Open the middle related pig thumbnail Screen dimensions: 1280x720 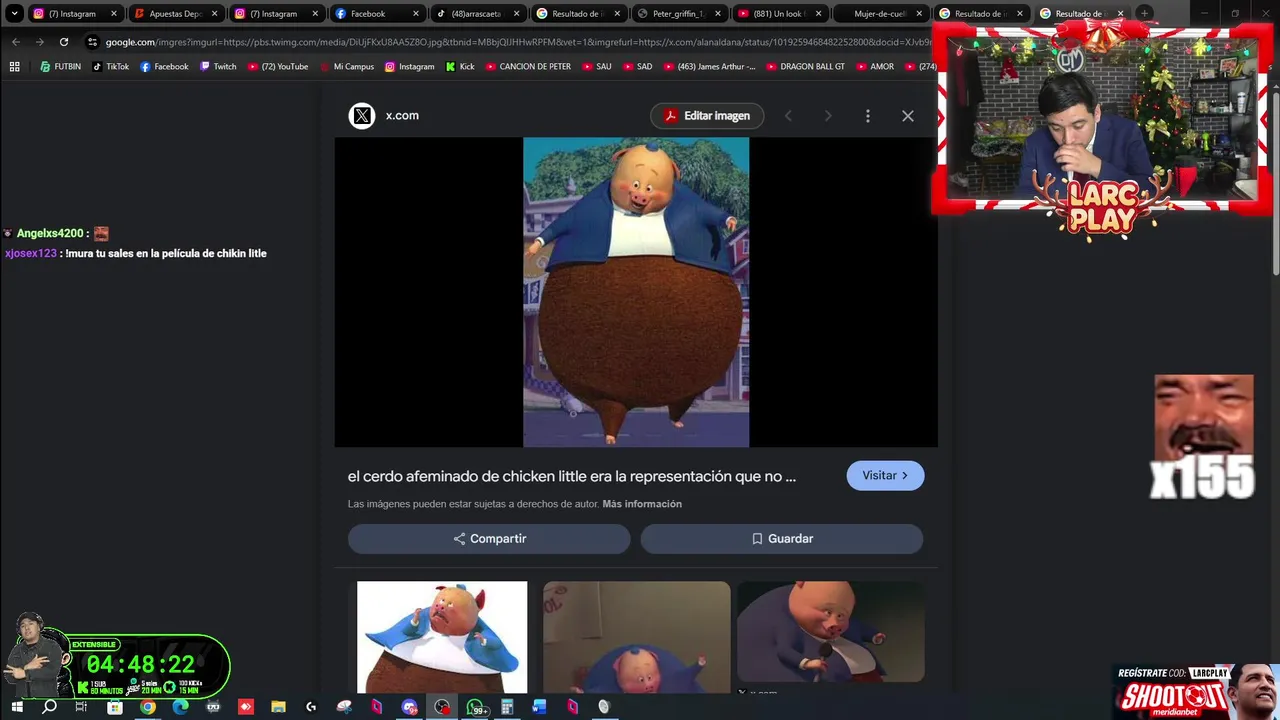tap(637, 637)
